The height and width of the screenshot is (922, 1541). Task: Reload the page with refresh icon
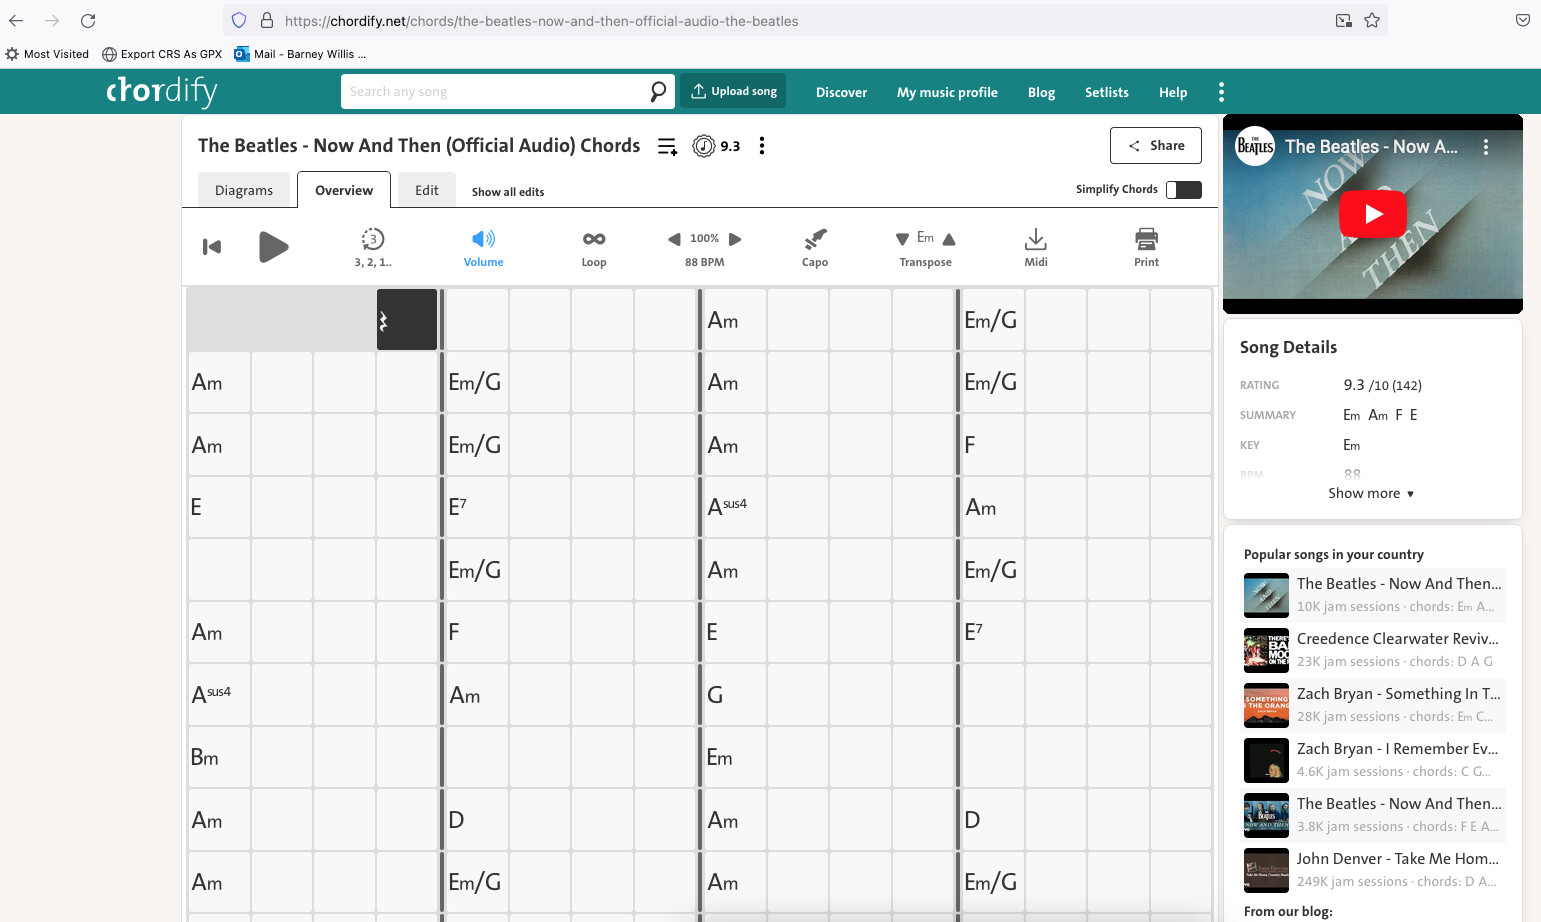click(88, 20)
